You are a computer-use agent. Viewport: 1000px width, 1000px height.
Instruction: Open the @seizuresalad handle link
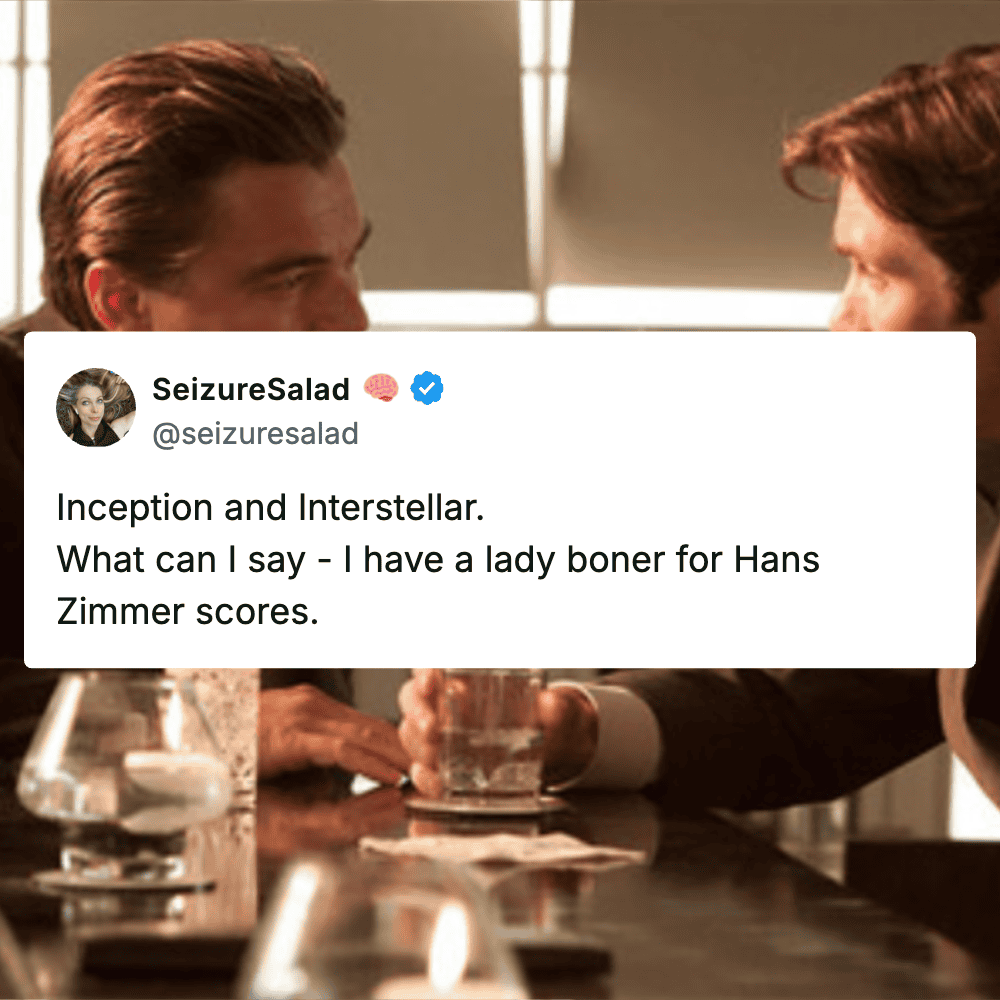255,434
